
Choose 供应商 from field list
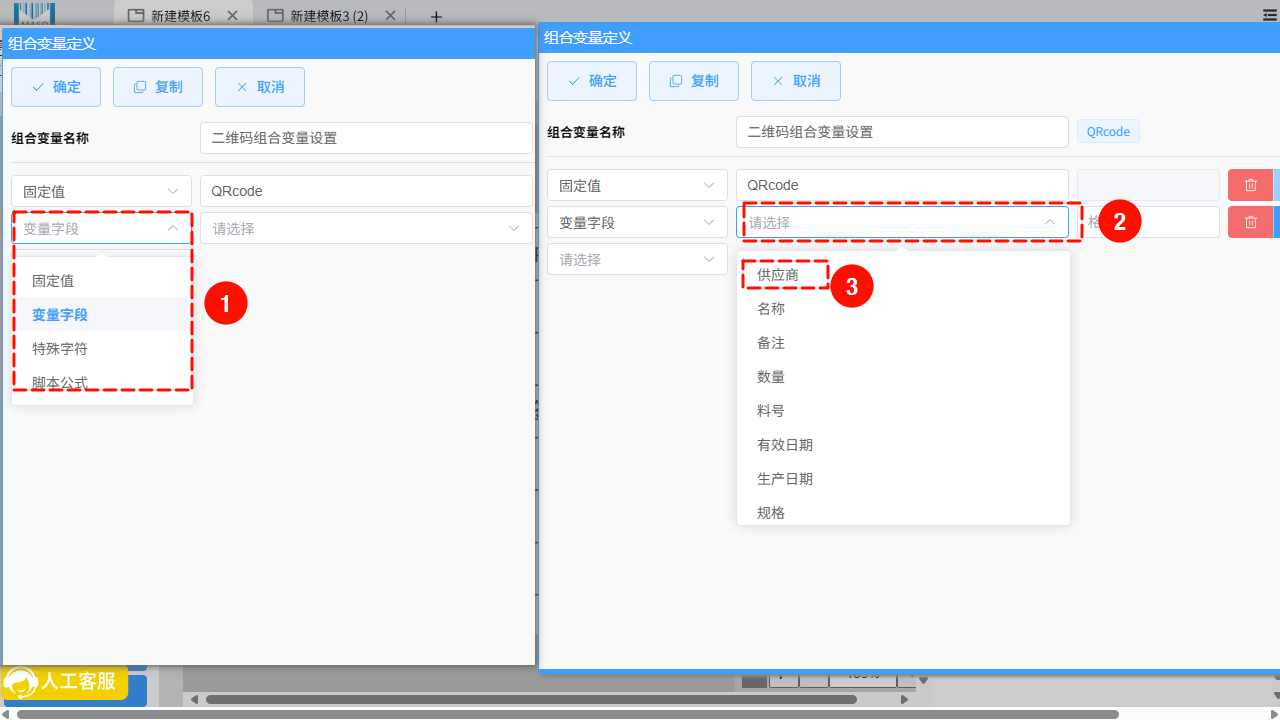tap(903, 275)
